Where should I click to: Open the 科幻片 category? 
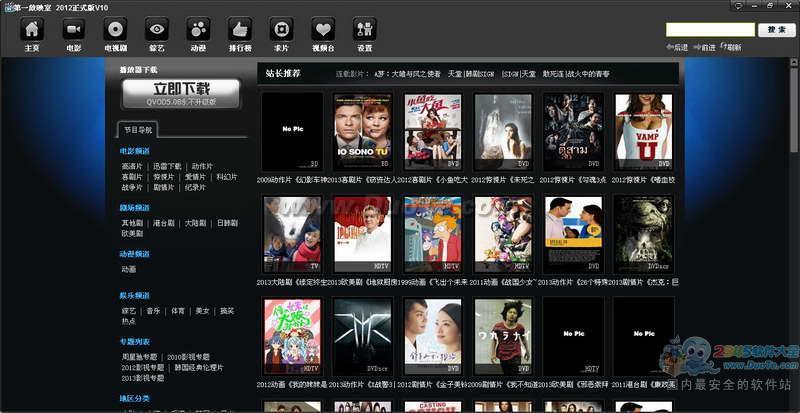(227, 177)
